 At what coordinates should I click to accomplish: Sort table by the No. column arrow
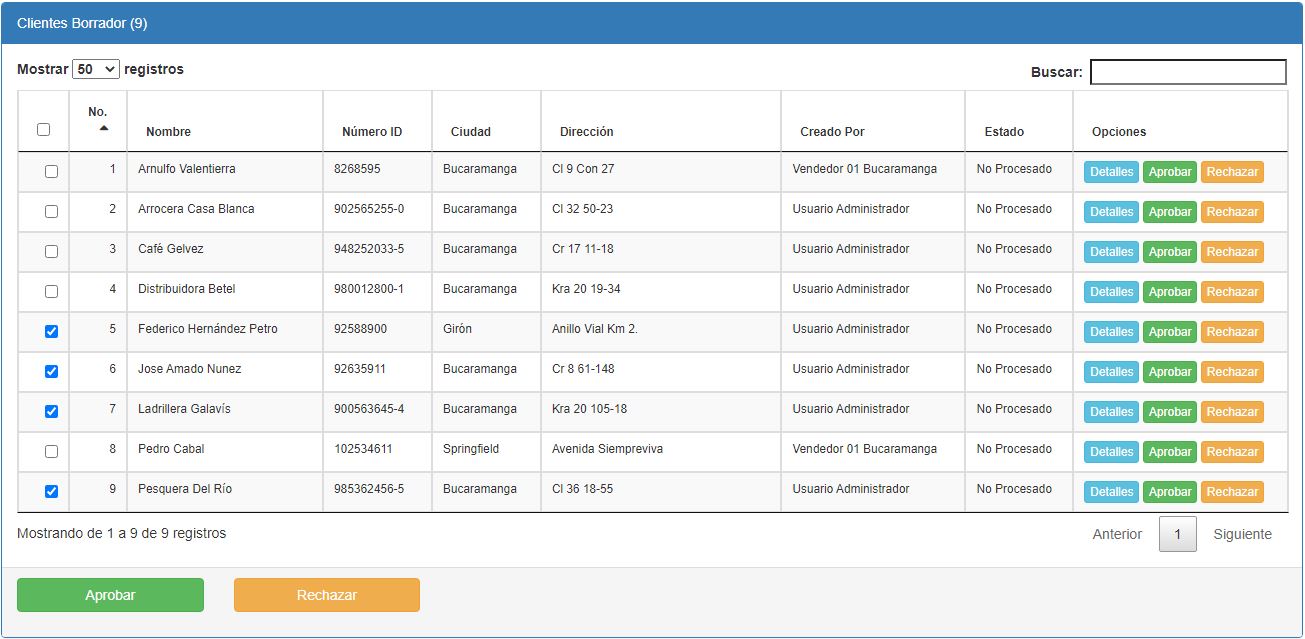103,128
